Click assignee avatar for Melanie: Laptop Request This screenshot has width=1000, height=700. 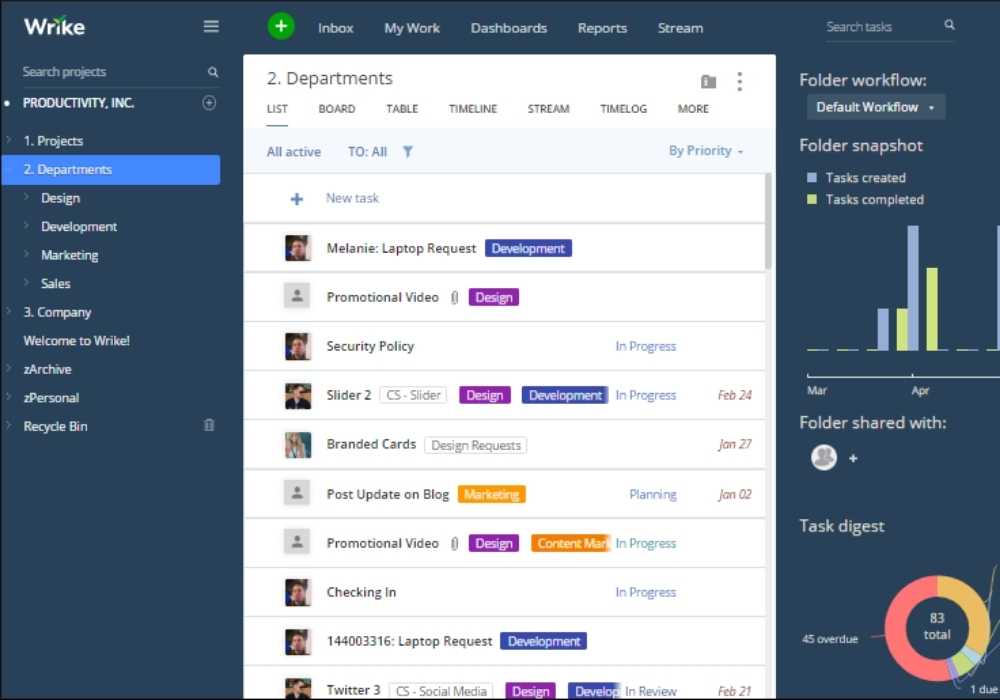(297, 248)
